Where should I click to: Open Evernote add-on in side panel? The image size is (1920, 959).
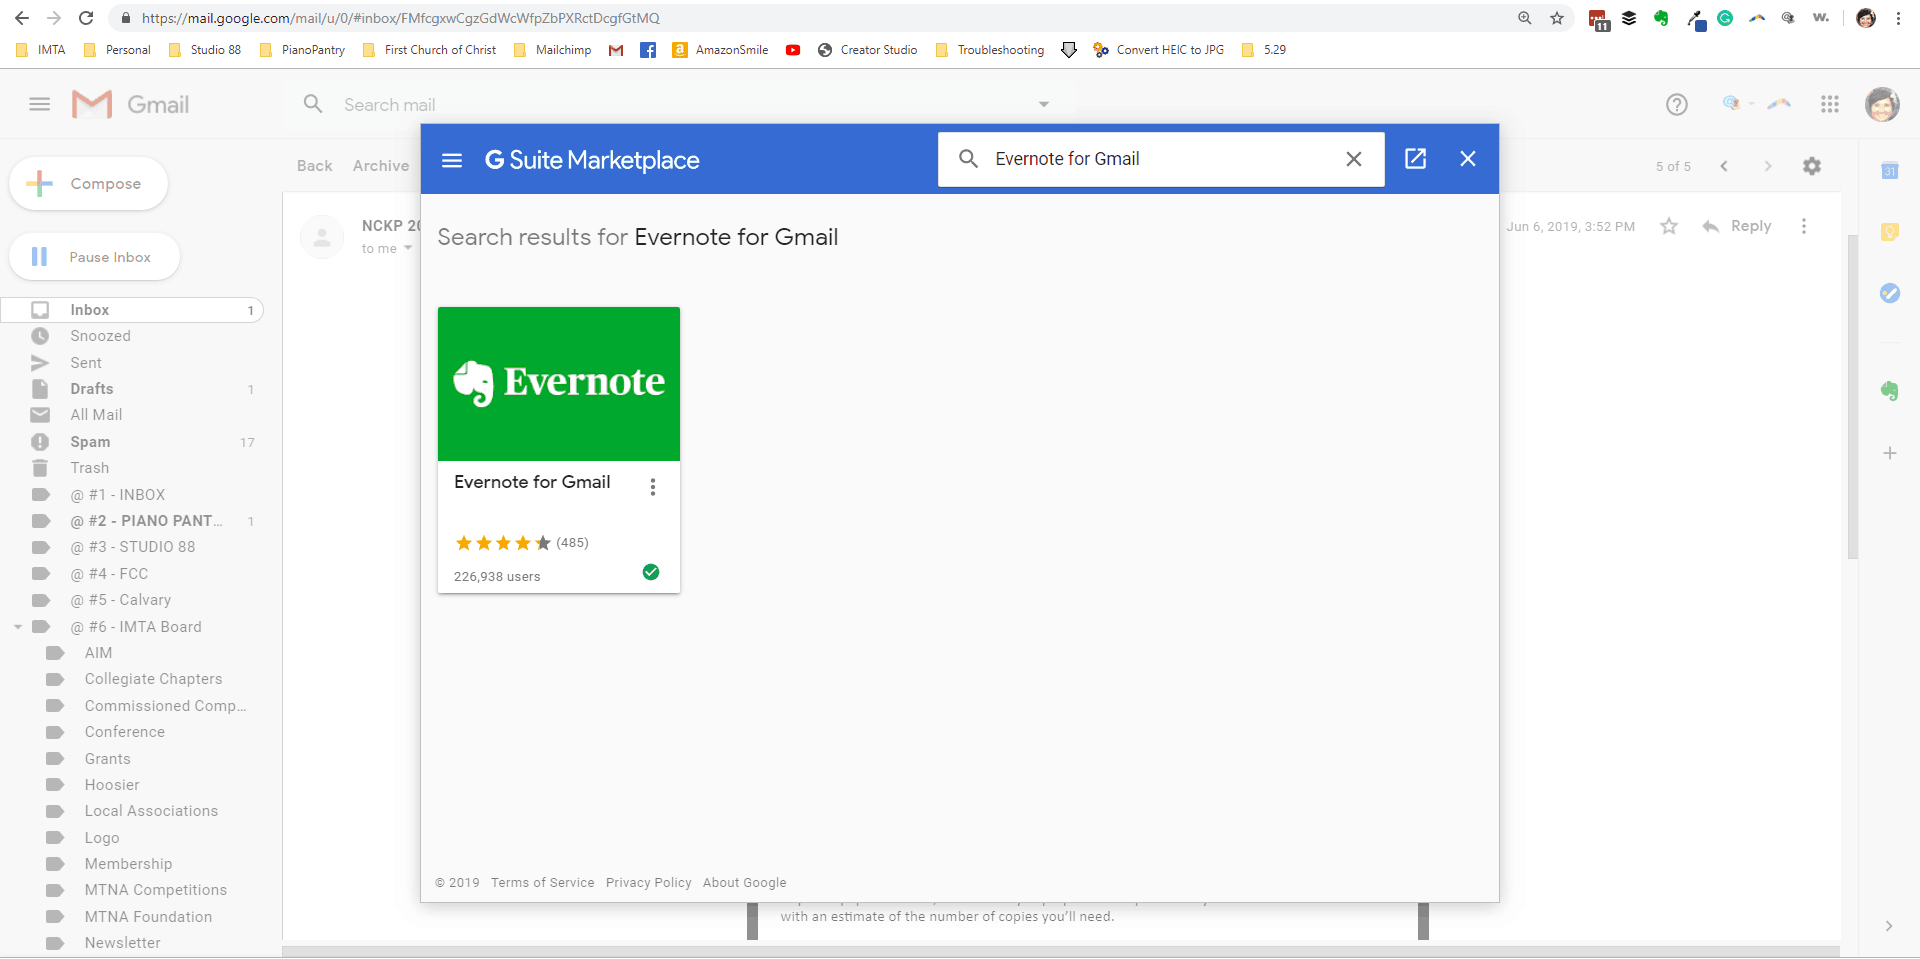[x=1890, y=391]
